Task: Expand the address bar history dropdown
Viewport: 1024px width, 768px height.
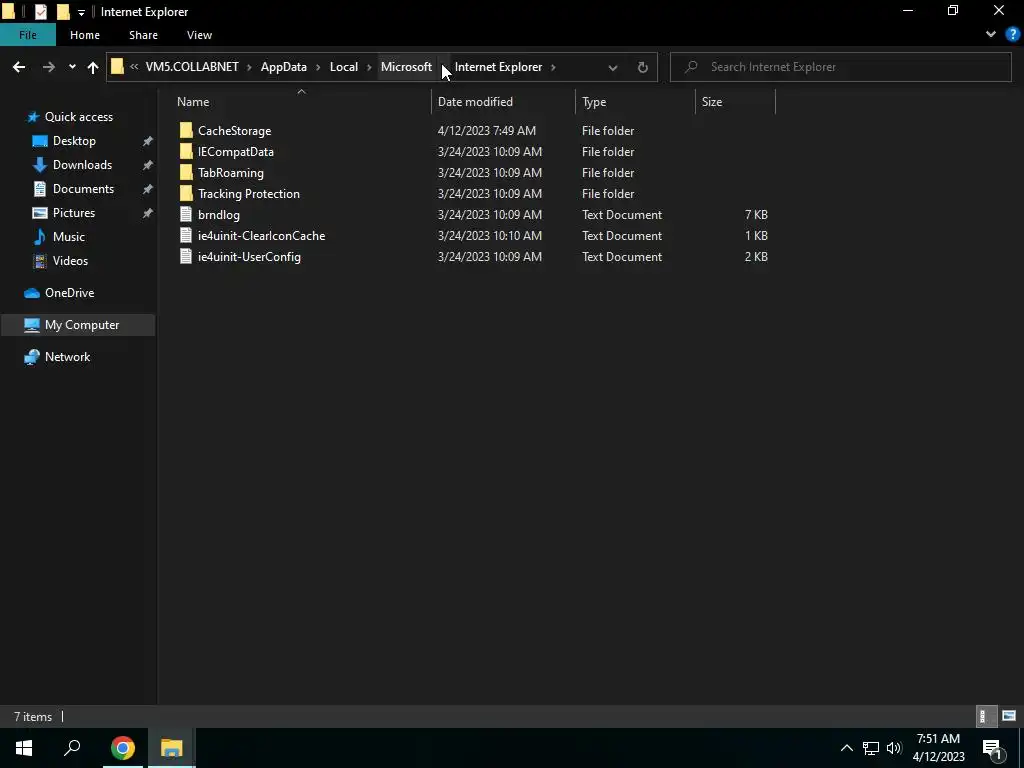Action: click(613, 67)
